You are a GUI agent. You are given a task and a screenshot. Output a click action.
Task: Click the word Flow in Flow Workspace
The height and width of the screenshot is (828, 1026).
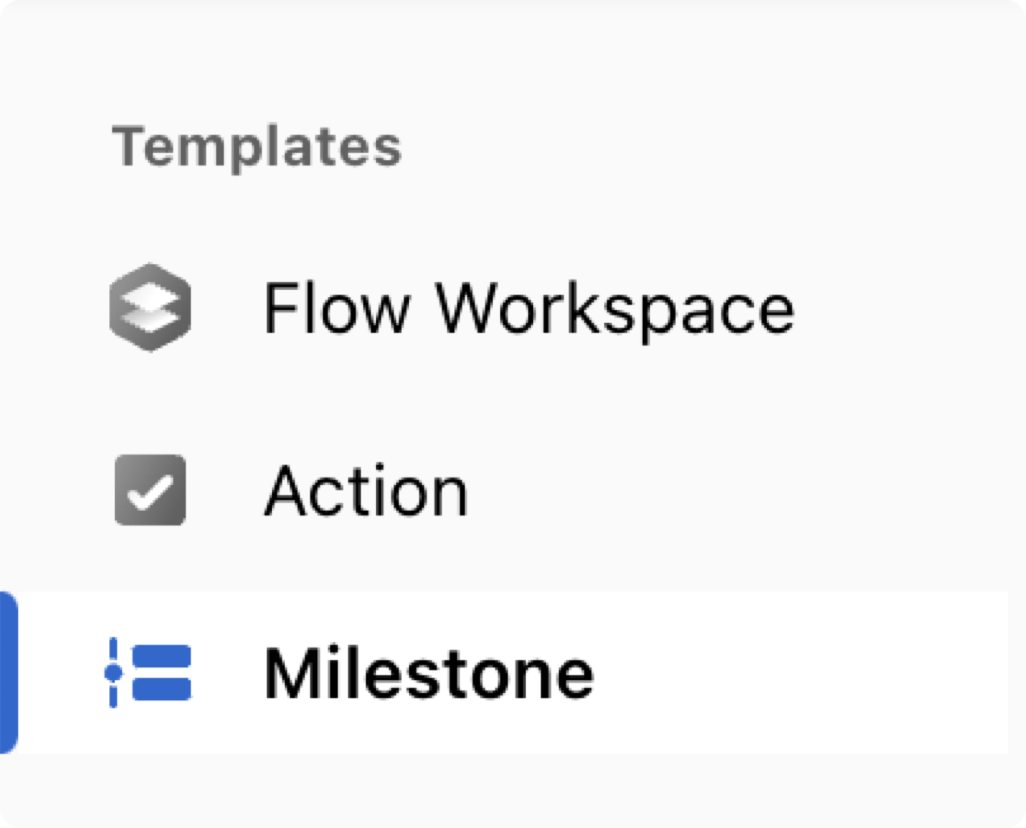[x=336, y=306]
